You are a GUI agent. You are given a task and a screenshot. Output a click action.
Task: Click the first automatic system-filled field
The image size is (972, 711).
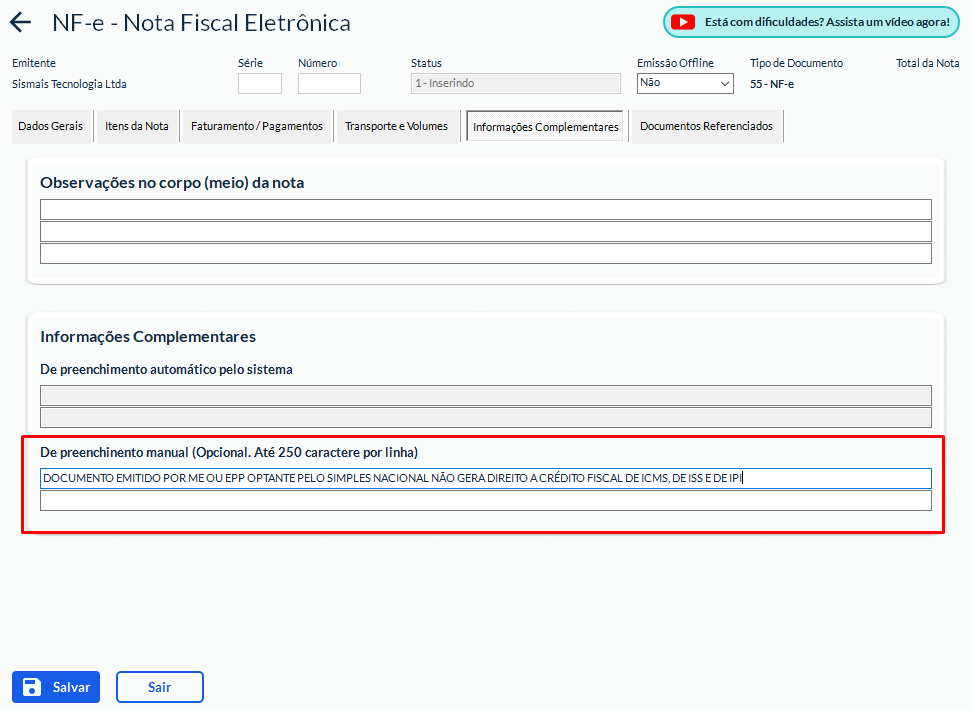(x=486, y=395)
